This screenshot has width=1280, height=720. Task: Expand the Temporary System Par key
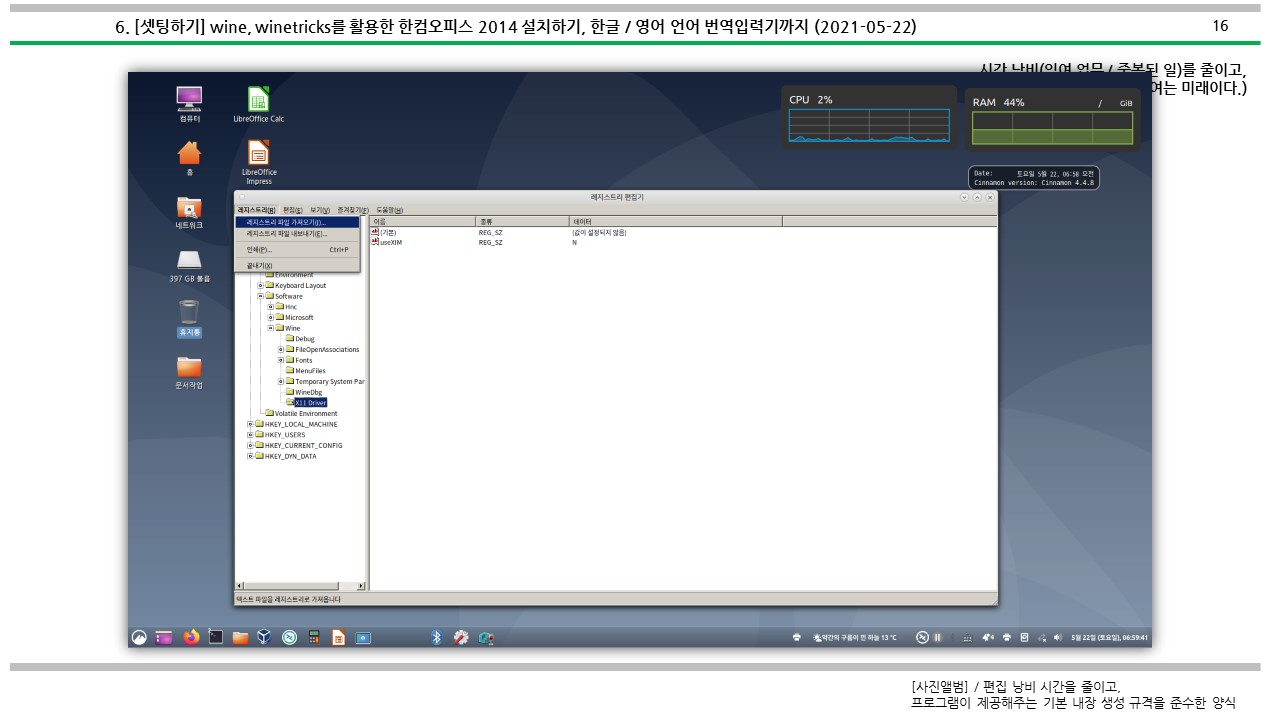(281, 381)
